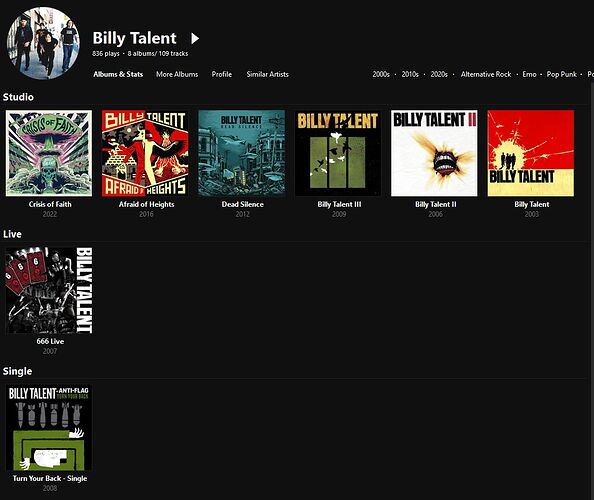594x500 pixels.
Task: Filter by the 2000s decade tag
Action: coord(381,74)
